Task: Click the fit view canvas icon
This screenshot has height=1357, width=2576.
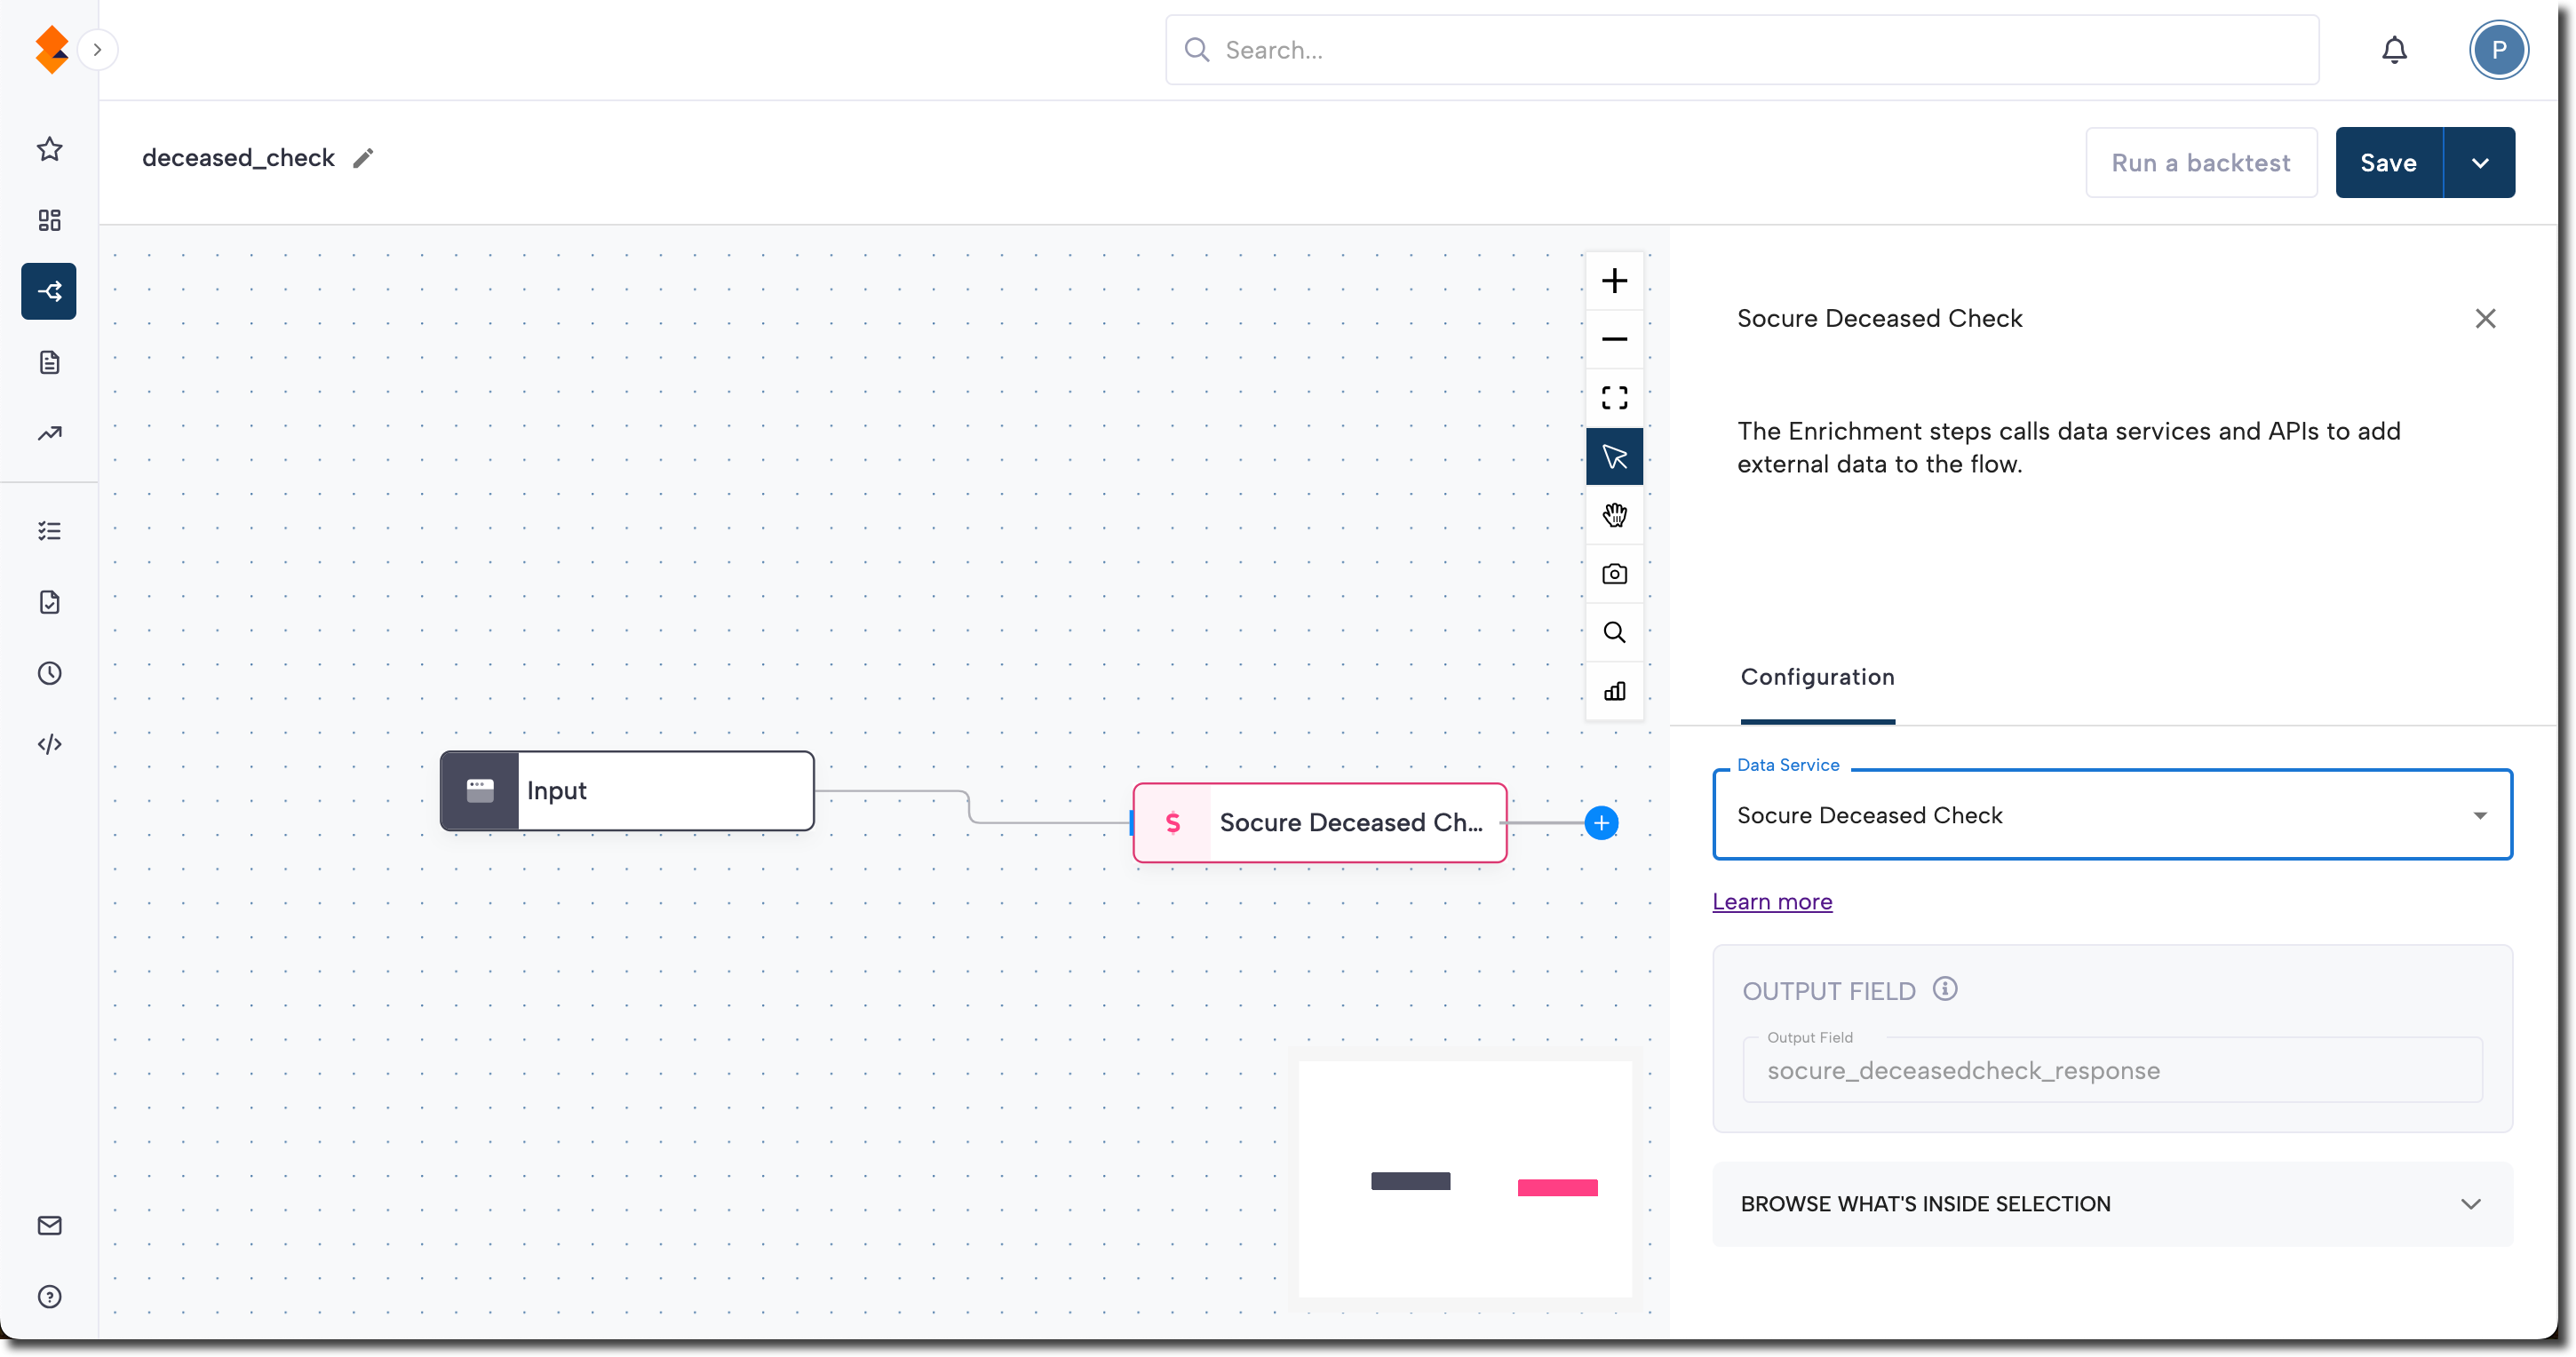Action: click(x=1614, y=398)
